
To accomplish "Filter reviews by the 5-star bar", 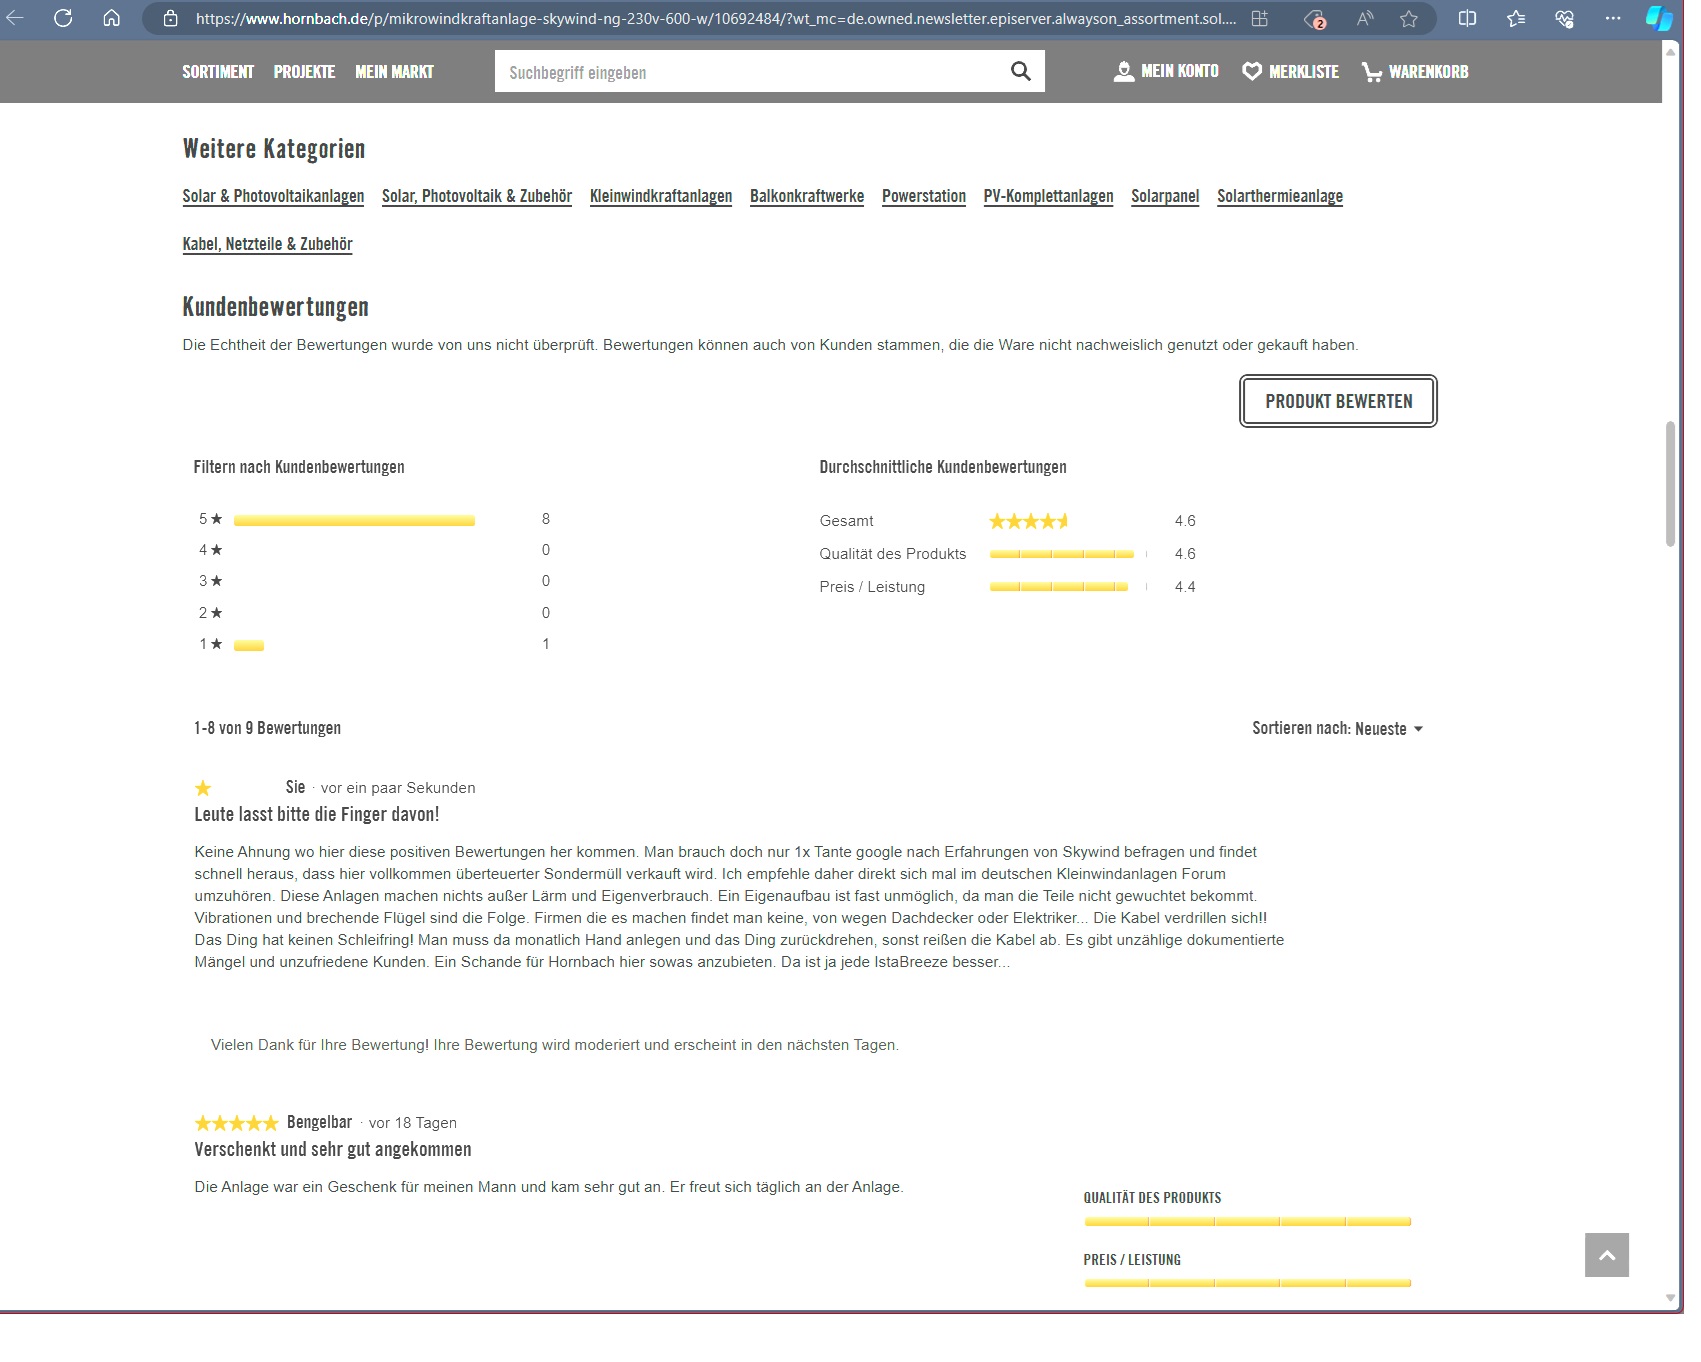I will click(354, 520).
